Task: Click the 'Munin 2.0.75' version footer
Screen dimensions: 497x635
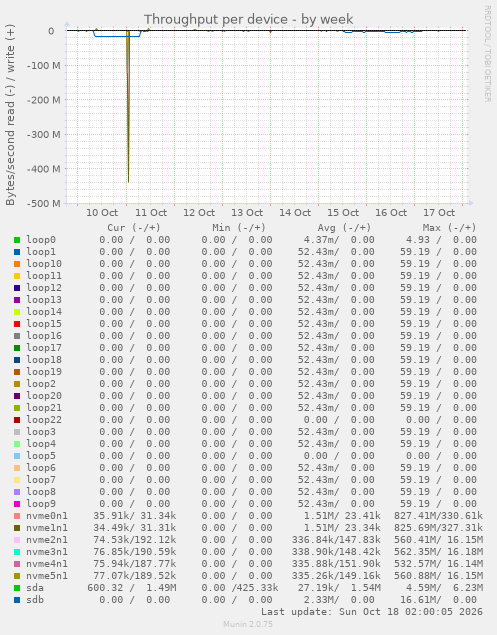Action: (248, 624)
